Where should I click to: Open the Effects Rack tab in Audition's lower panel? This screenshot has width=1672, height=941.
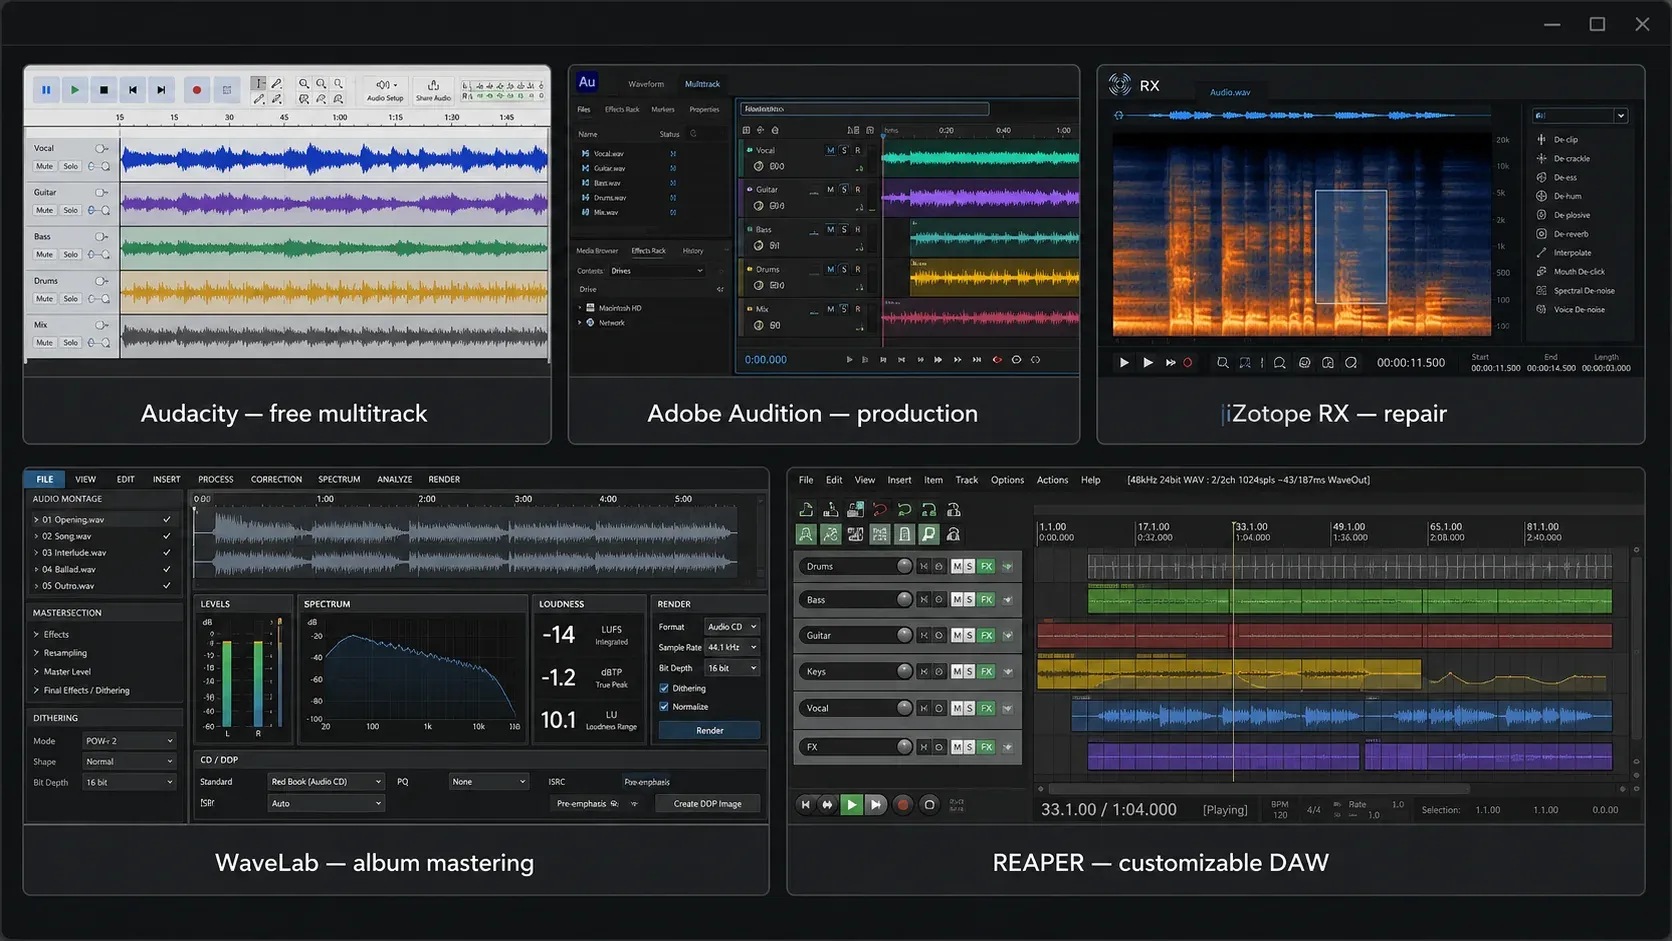(x=649, y=251)
